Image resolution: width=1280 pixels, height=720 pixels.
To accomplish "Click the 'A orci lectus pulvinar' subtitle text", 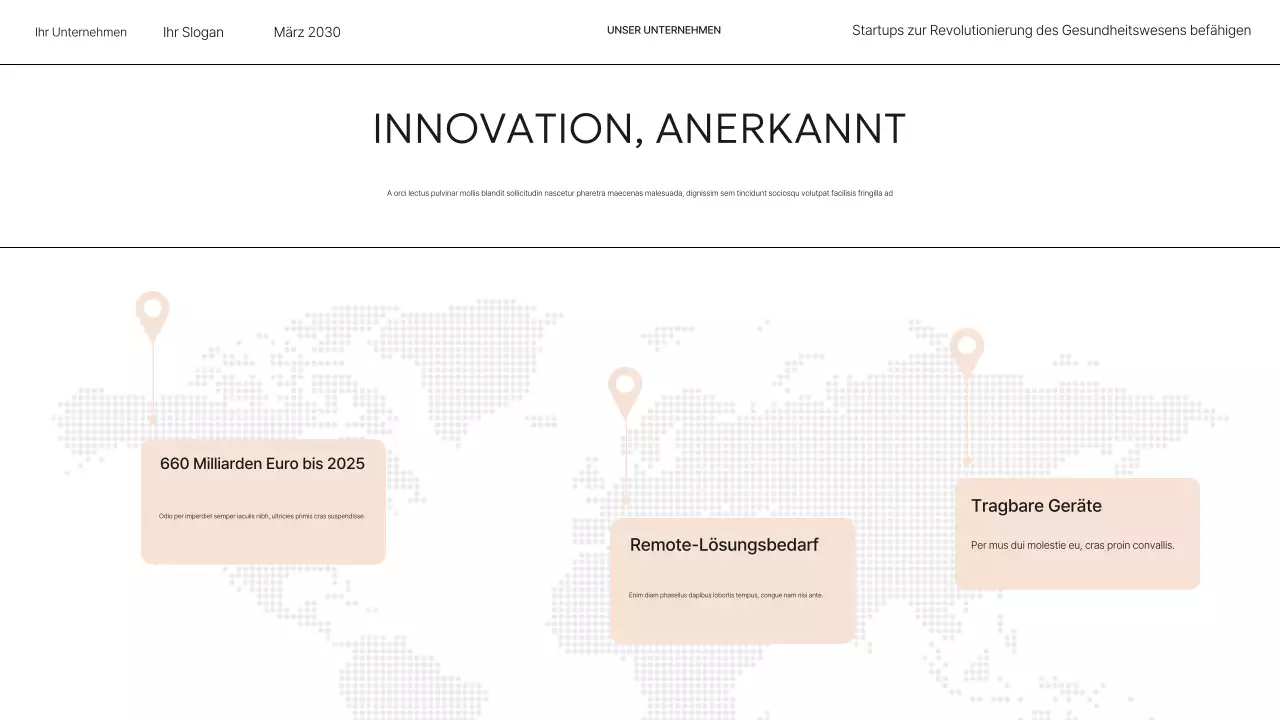I will [x=639, y=193].
